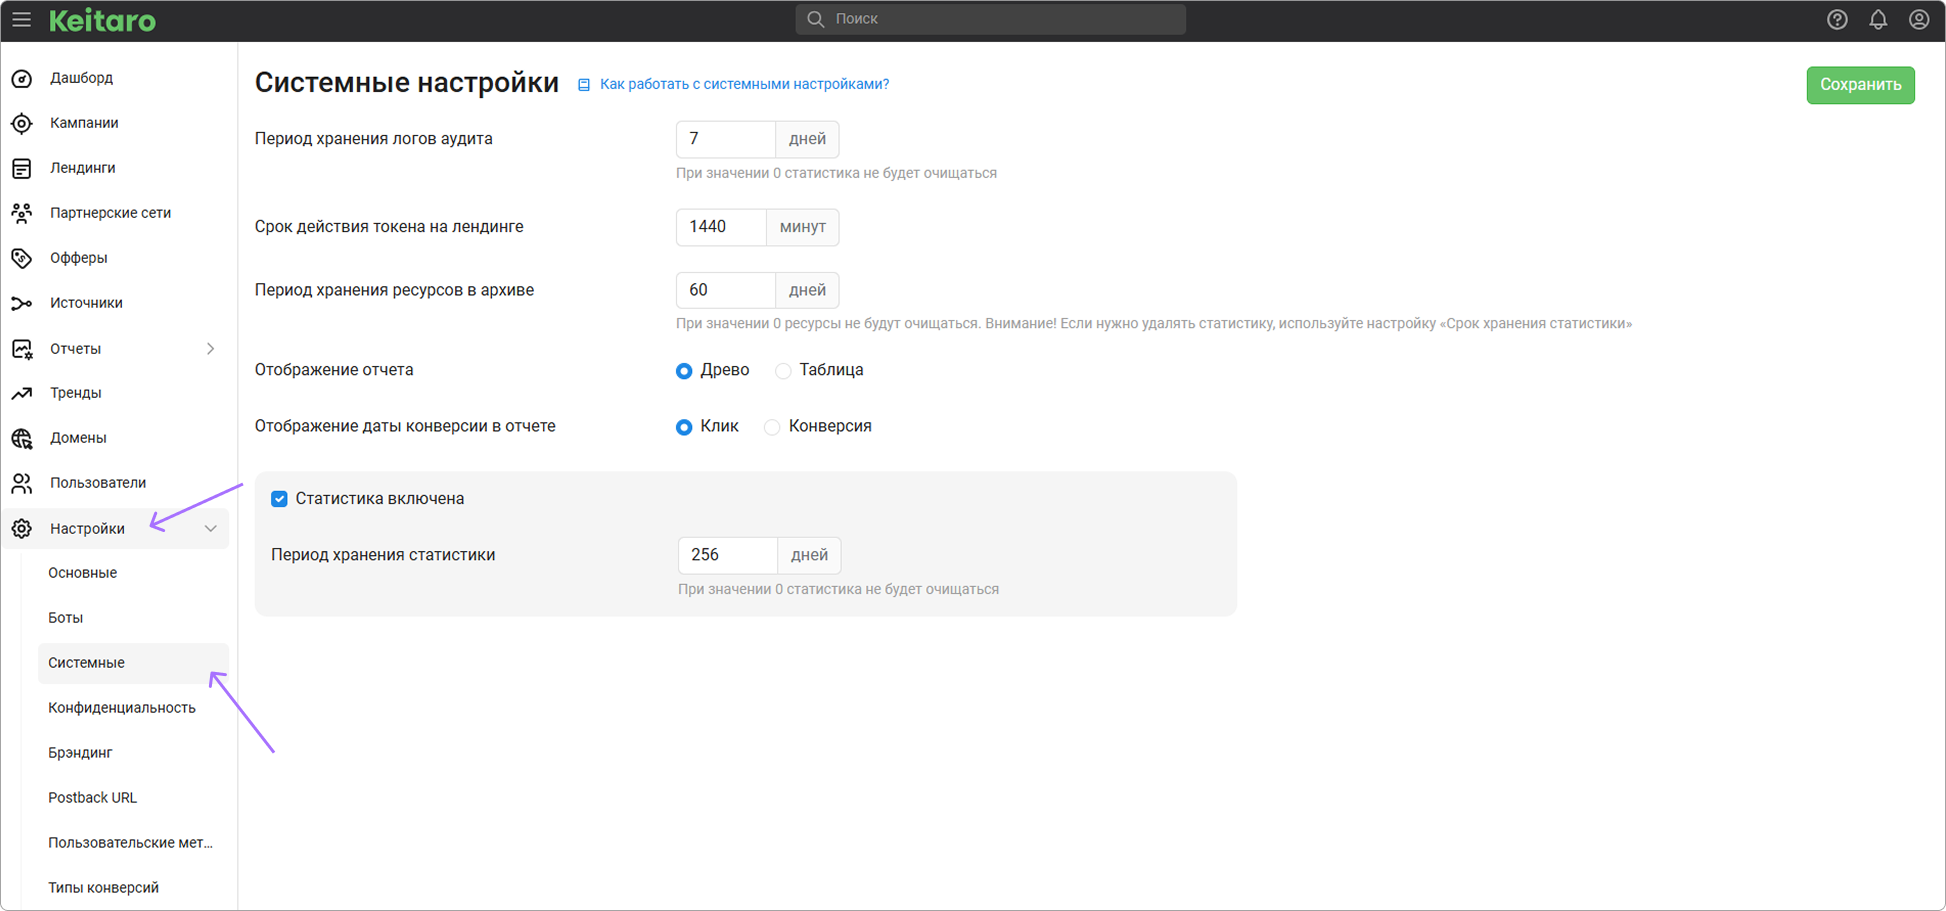Click the 'Поиск' search field
1946x911 pixels.
[990, 19]
